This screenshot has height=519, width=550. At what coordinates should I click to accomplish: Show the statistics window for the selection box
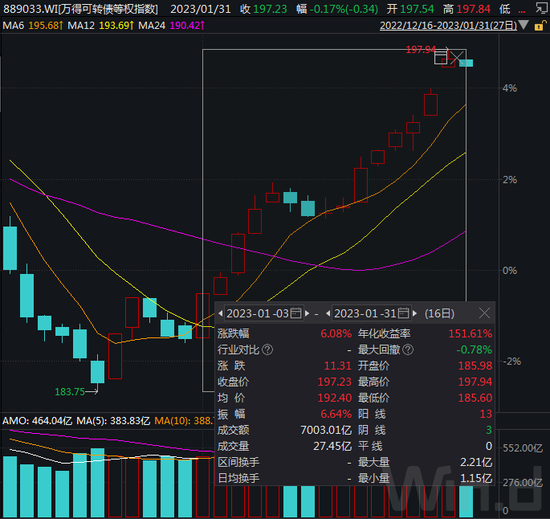(x=441, y=58)
